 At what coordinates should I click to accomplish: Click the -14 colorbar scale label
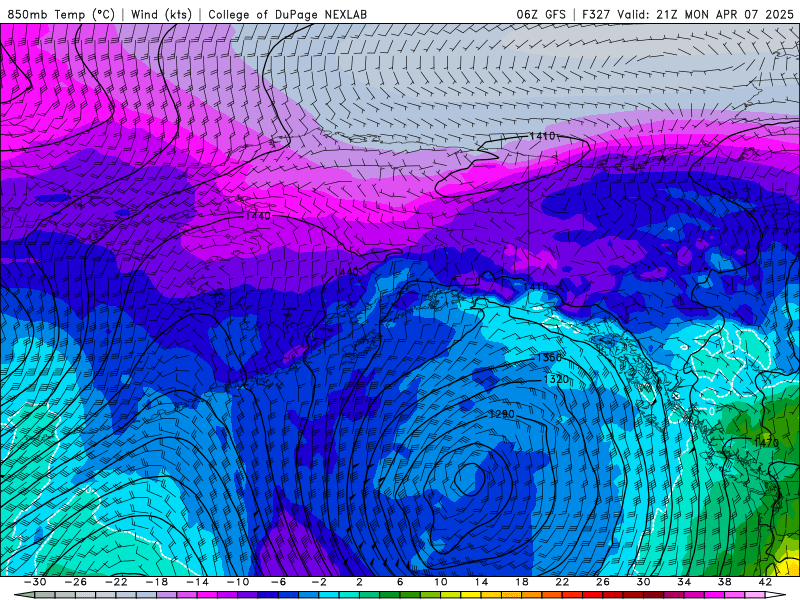pos(197,582)
